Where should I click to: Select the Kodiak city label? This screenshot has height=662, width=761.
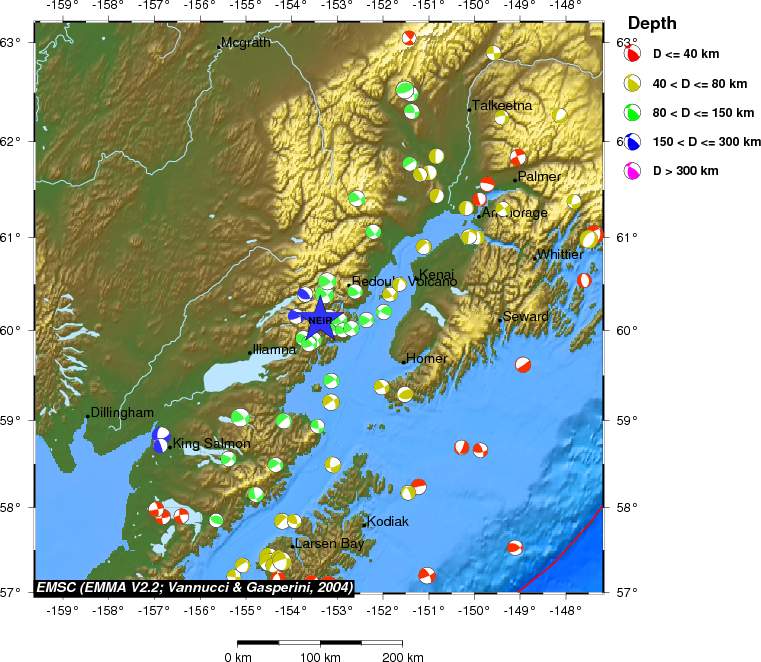(x=387, y=522)
